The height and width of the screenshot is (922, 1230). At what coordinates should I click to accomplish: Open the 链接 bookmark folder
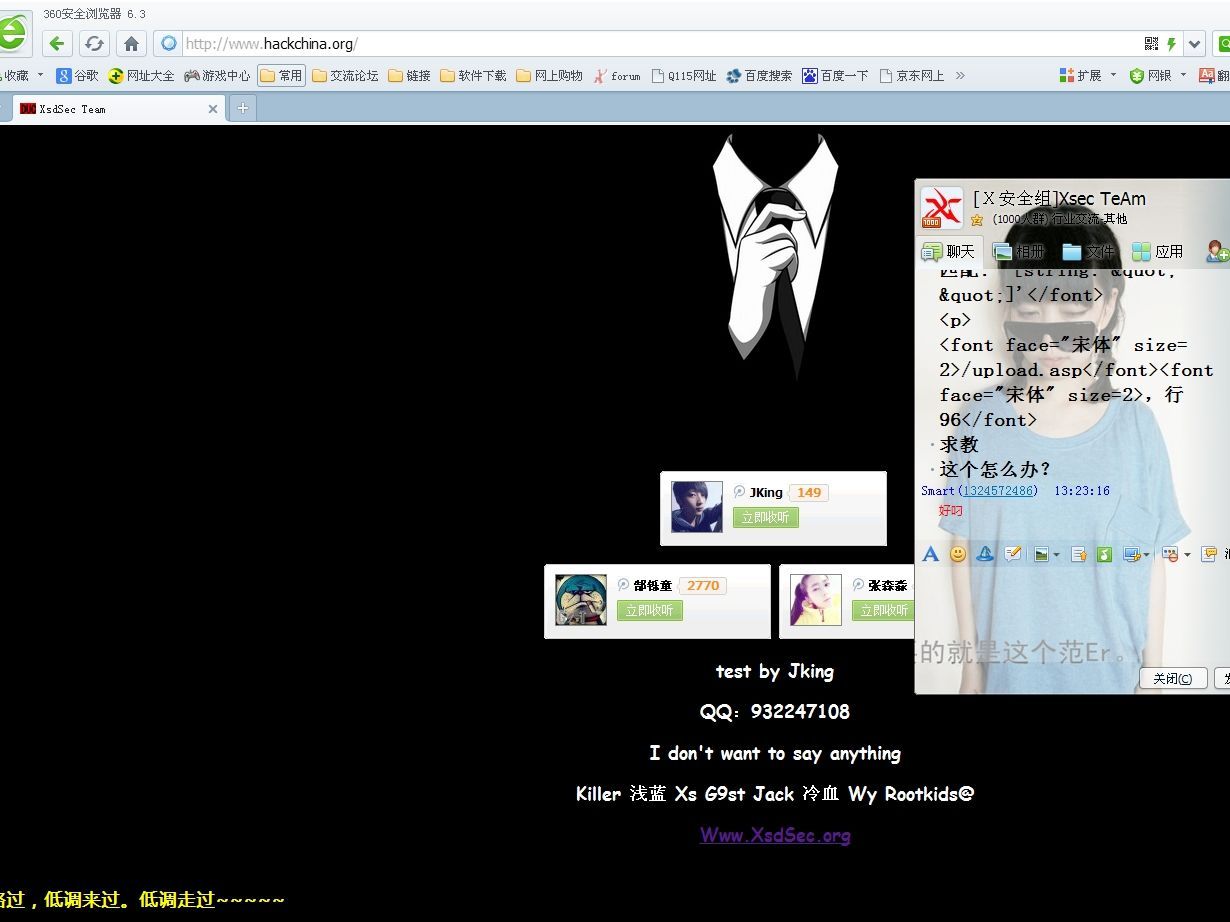[409, 75]
